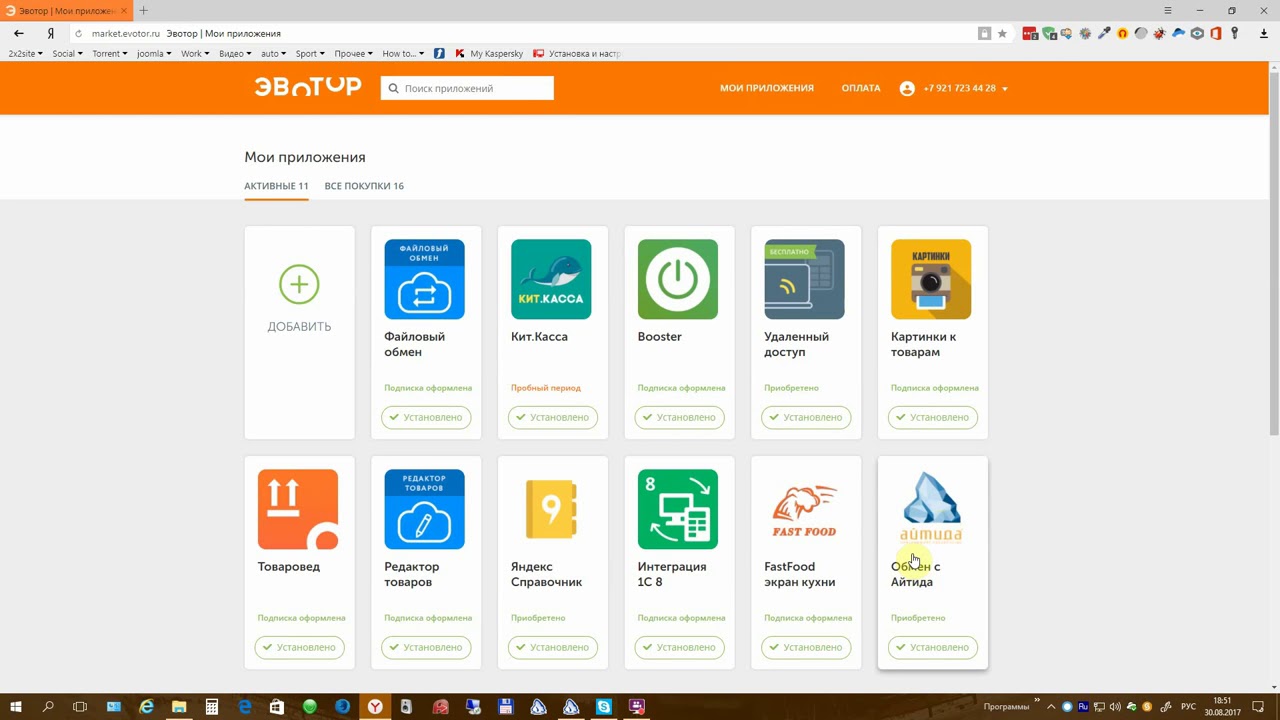Open ОПЛАТА in header menu
This screenshot has height=720, width=1280.
(861, 88)
